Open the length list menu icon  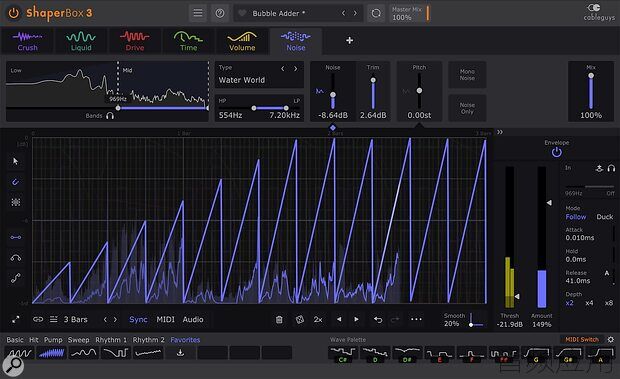tap(53, 319)
